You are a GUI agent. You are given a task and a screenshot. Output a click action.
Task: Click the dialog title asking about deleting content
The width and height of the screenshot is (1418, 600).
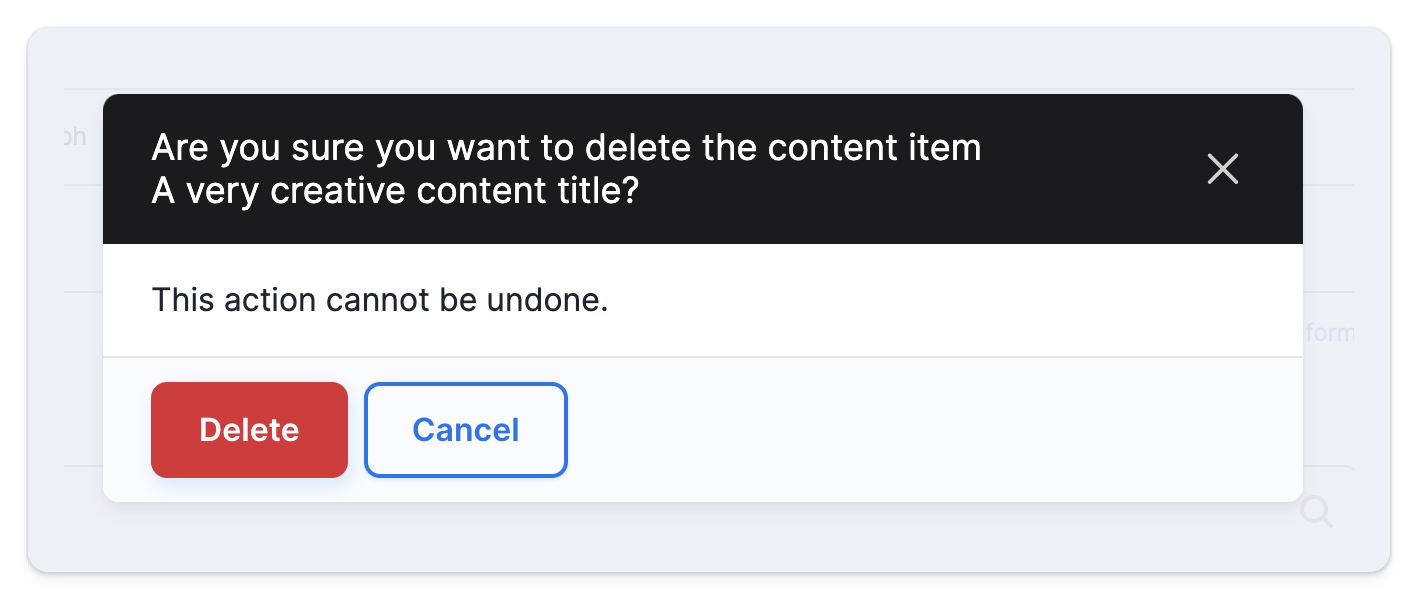(x=566, y=169)
